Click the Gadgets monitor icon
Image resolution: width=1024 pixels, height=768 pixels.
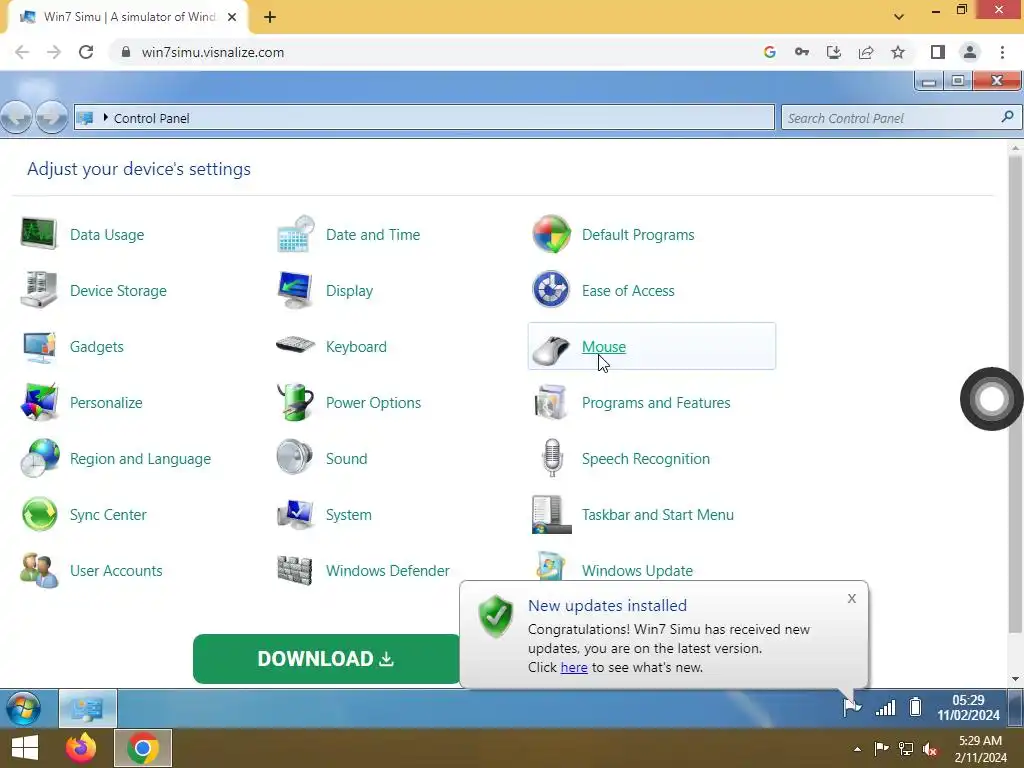39,346
